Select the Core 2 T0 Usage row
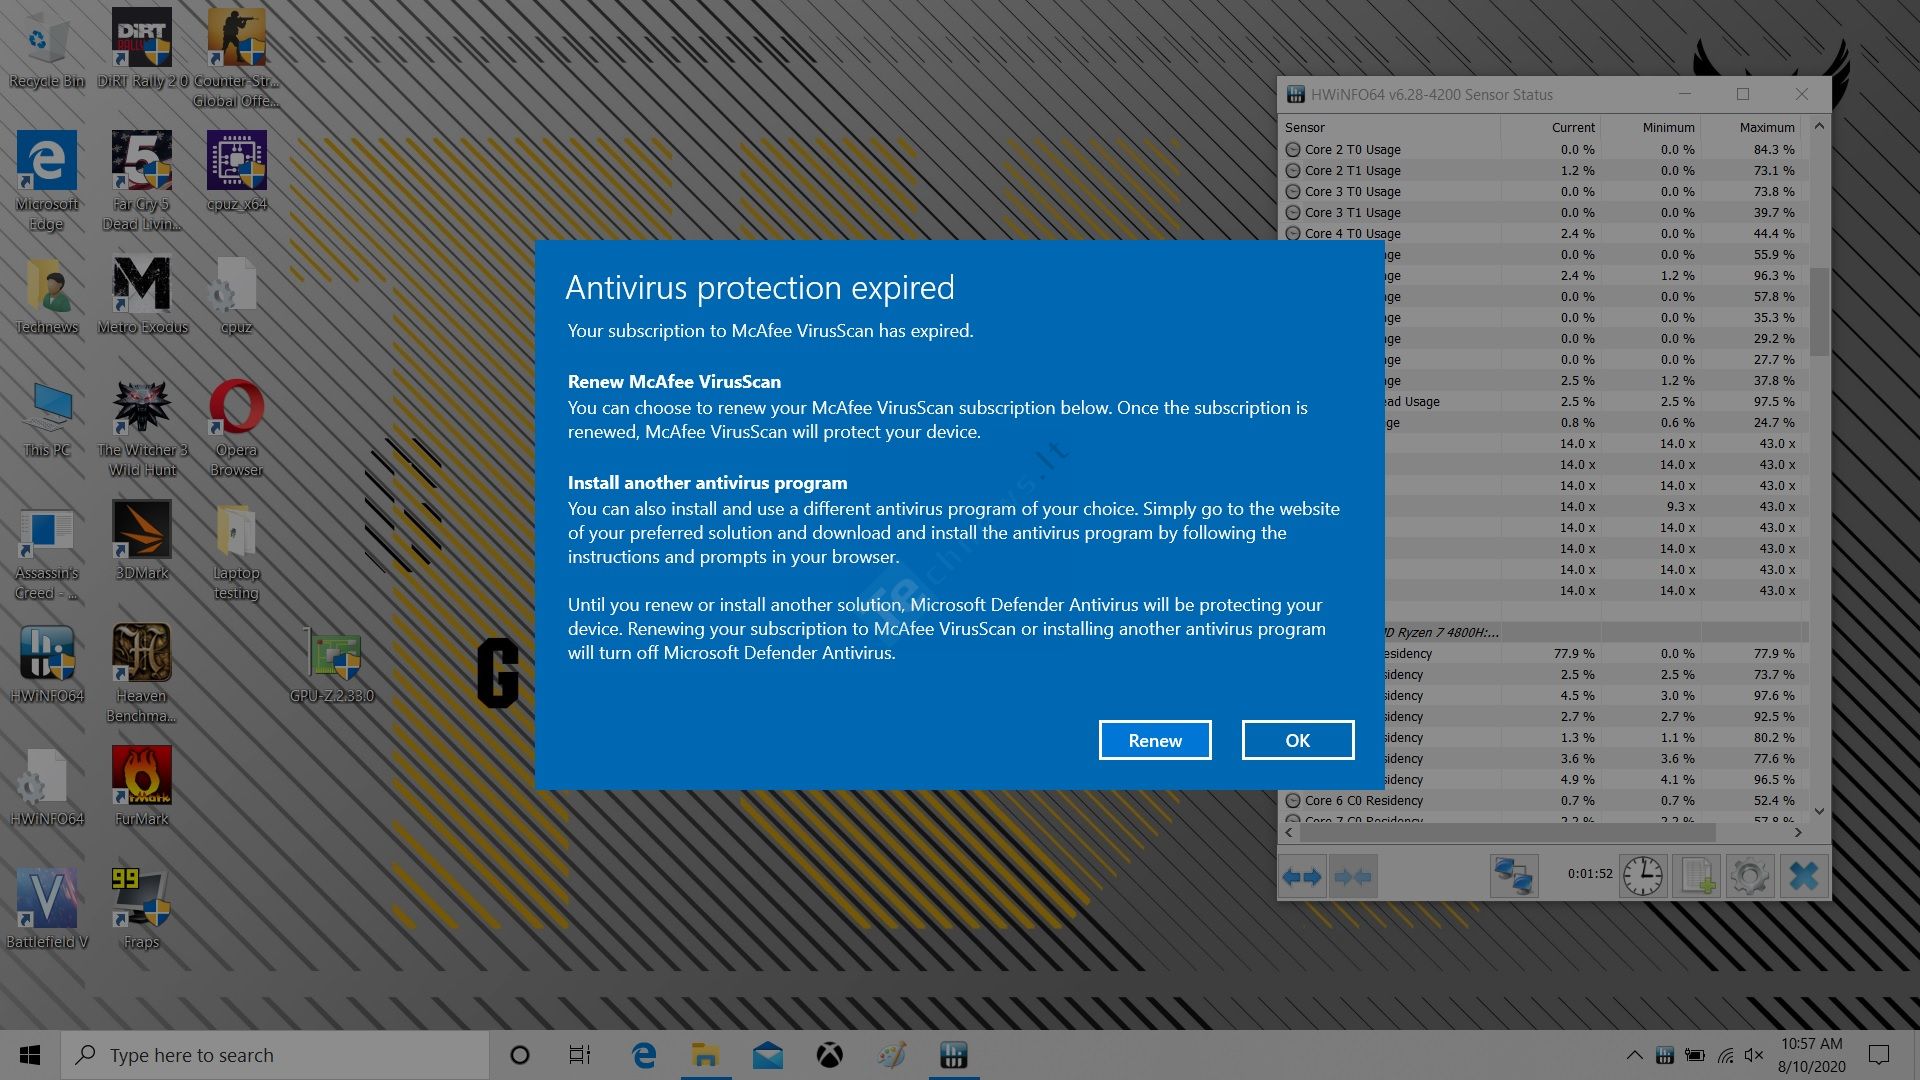The height and width of the screenshot is (1080, 1920). [x=1544, y=149]
